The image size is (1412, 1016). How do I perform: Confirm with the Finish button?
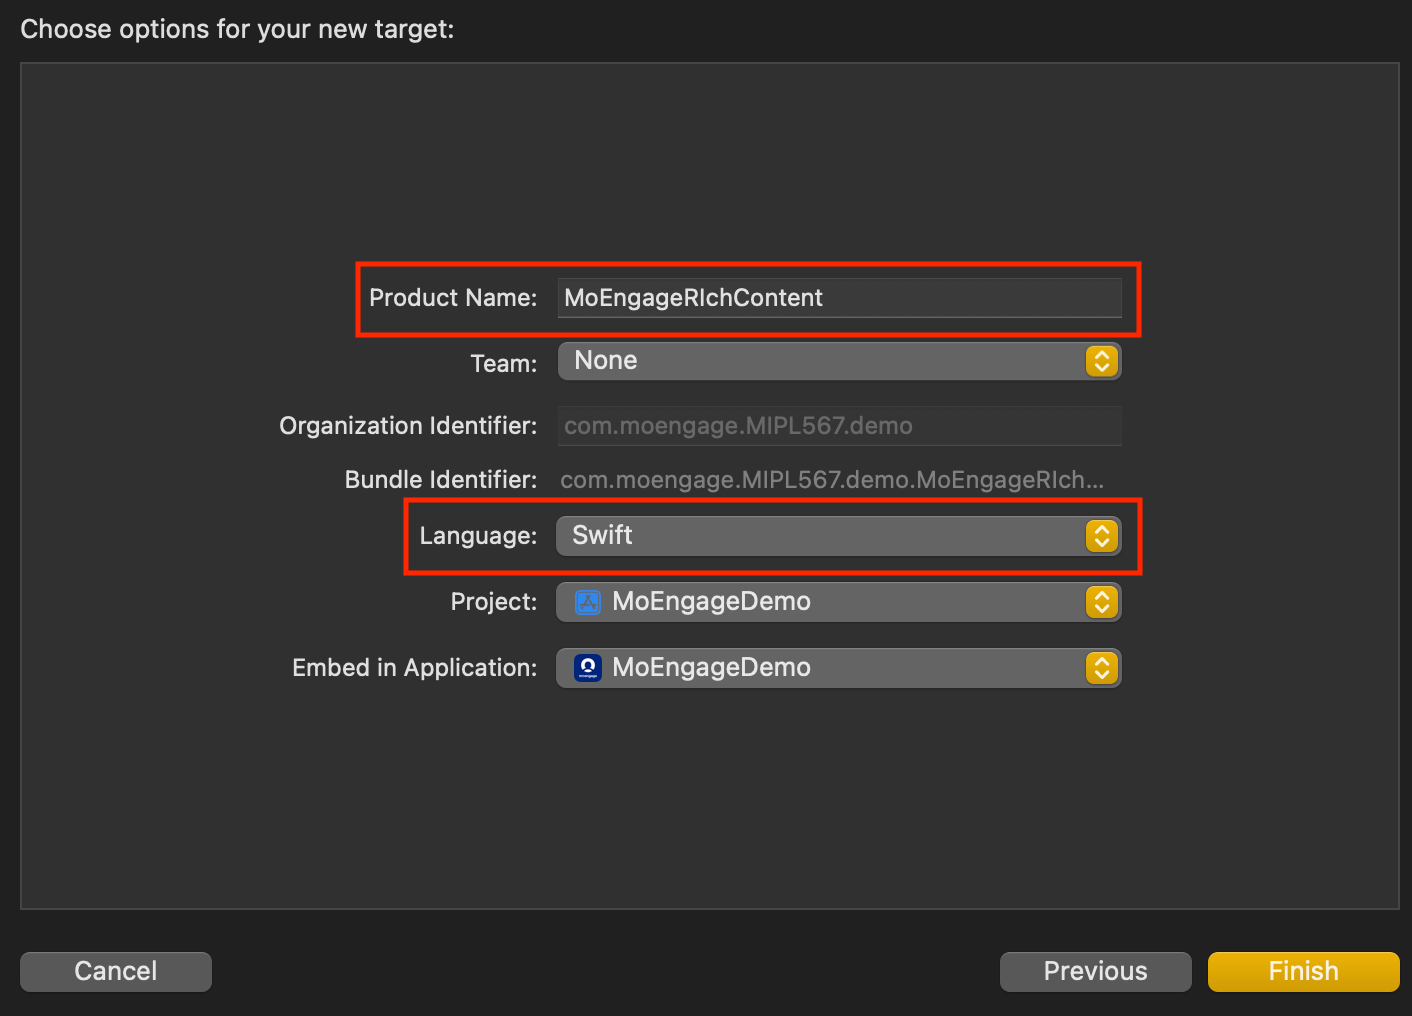(1303, 971)
